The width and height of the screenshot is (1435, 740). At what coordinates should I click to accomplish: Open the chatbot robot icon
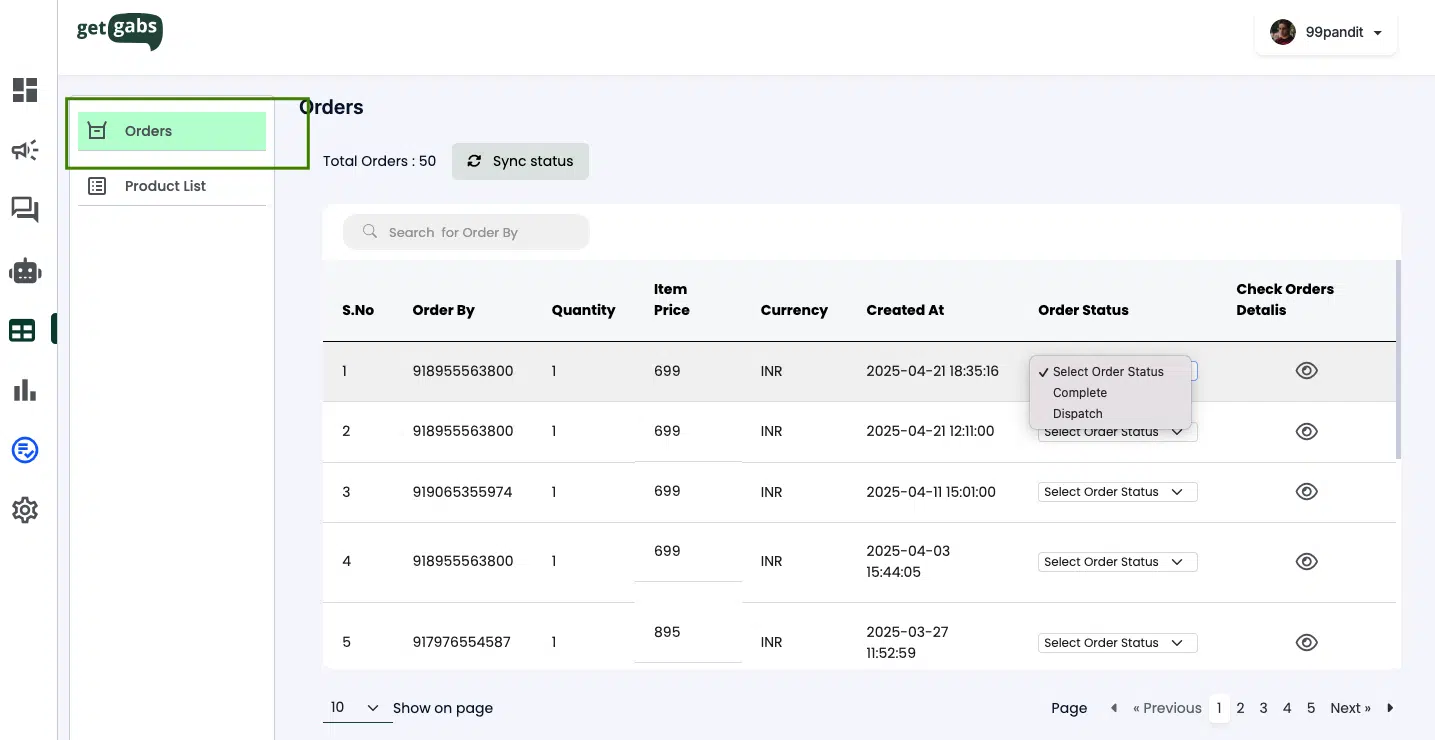tap(25, 270)
